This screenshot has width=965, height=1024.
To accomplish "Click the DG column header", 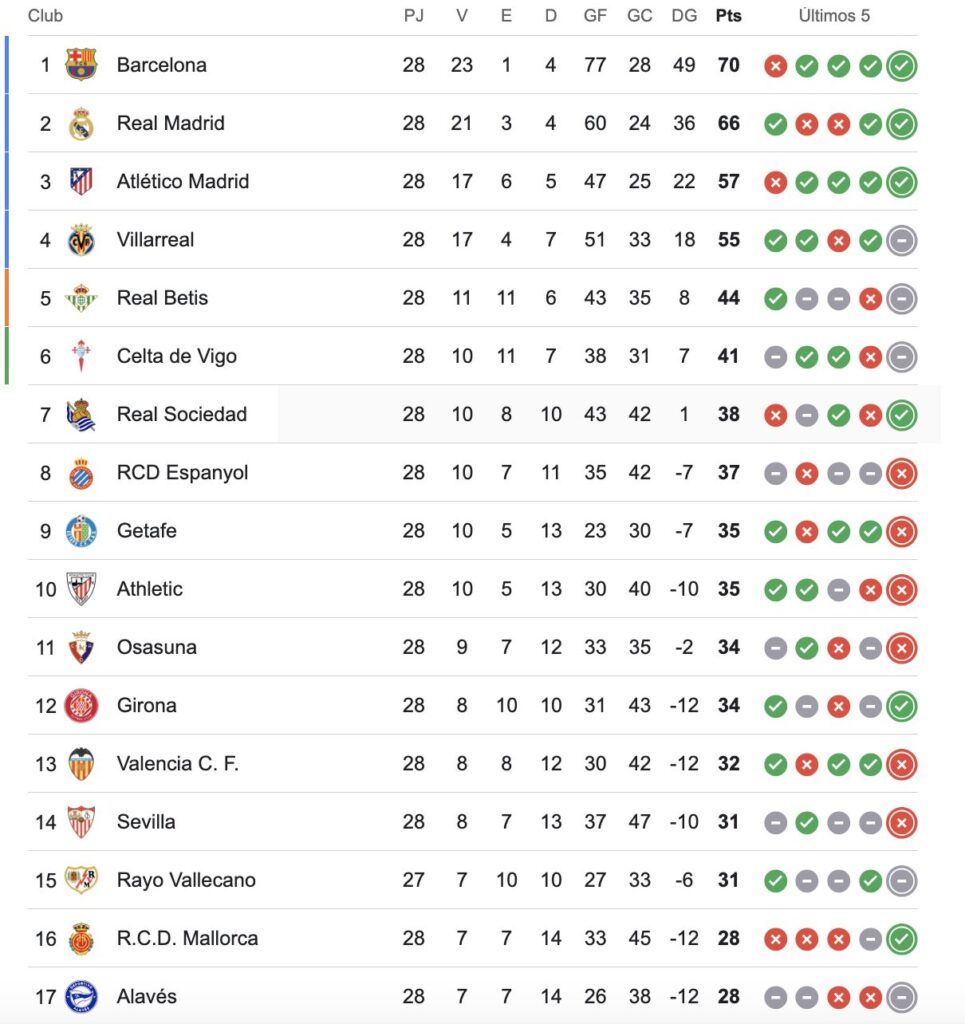I will (684, 16).
